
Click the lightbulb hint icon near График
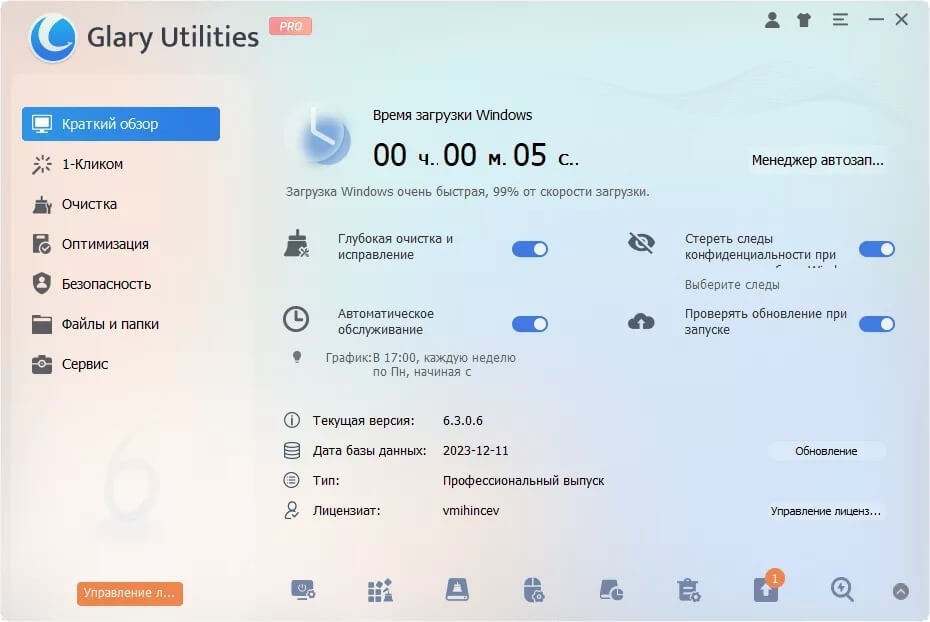(x=297, y=356)
